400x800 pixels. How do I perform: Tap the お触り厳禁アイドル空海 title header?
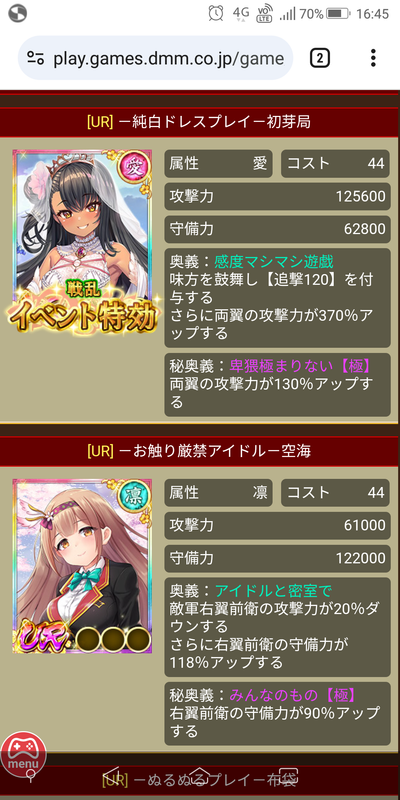199,451
